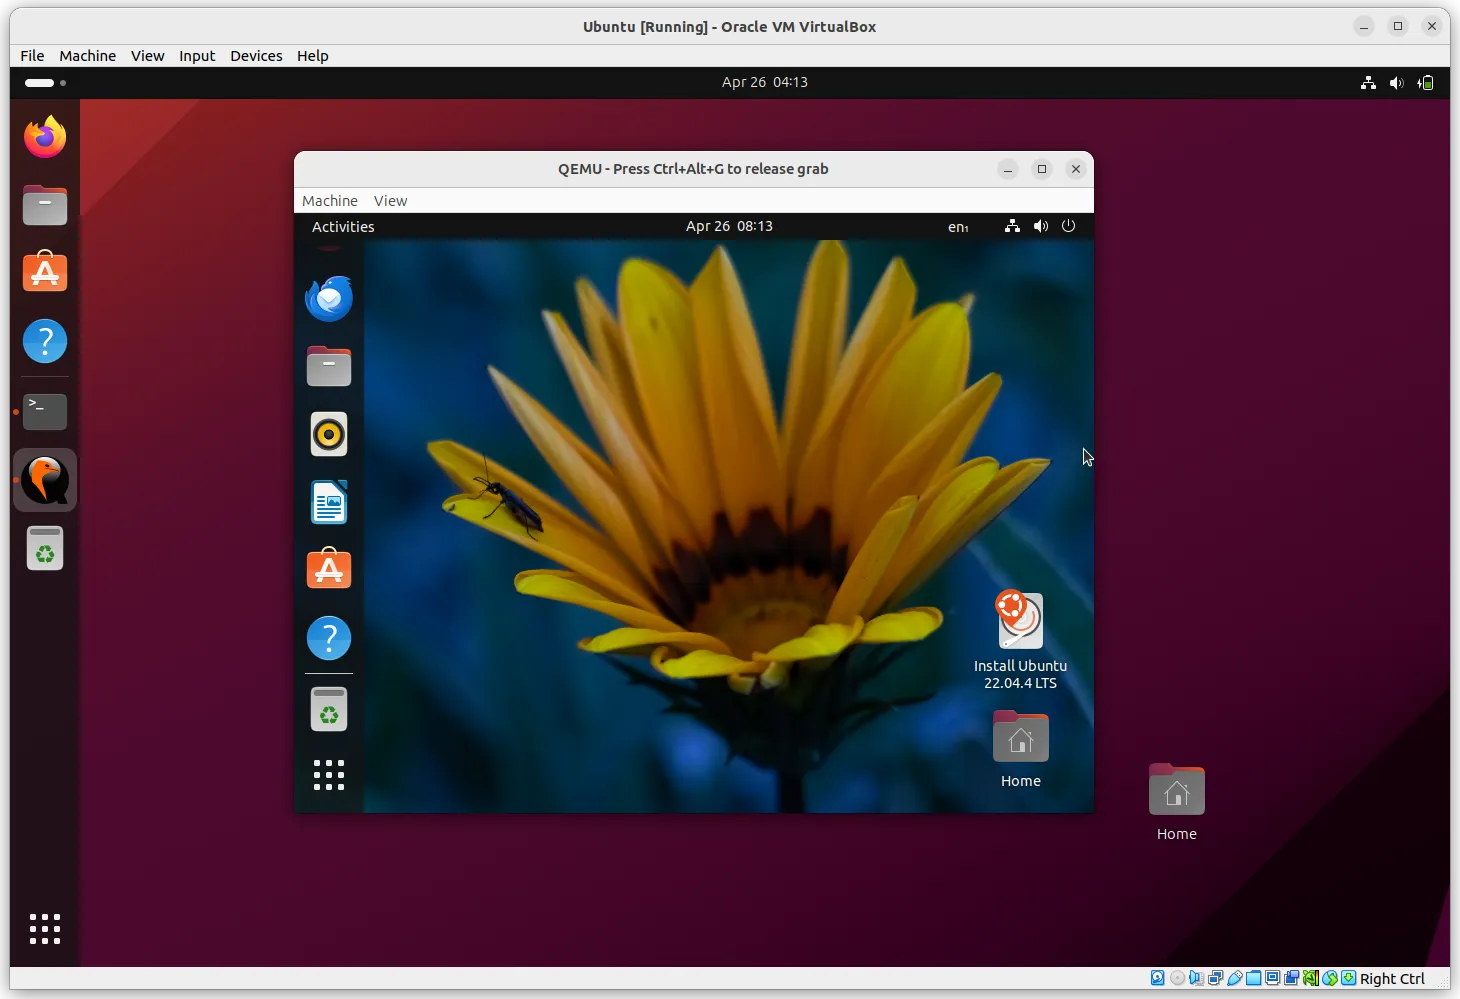Click Activities in the QEMU guest top bar

coord(343,227)
